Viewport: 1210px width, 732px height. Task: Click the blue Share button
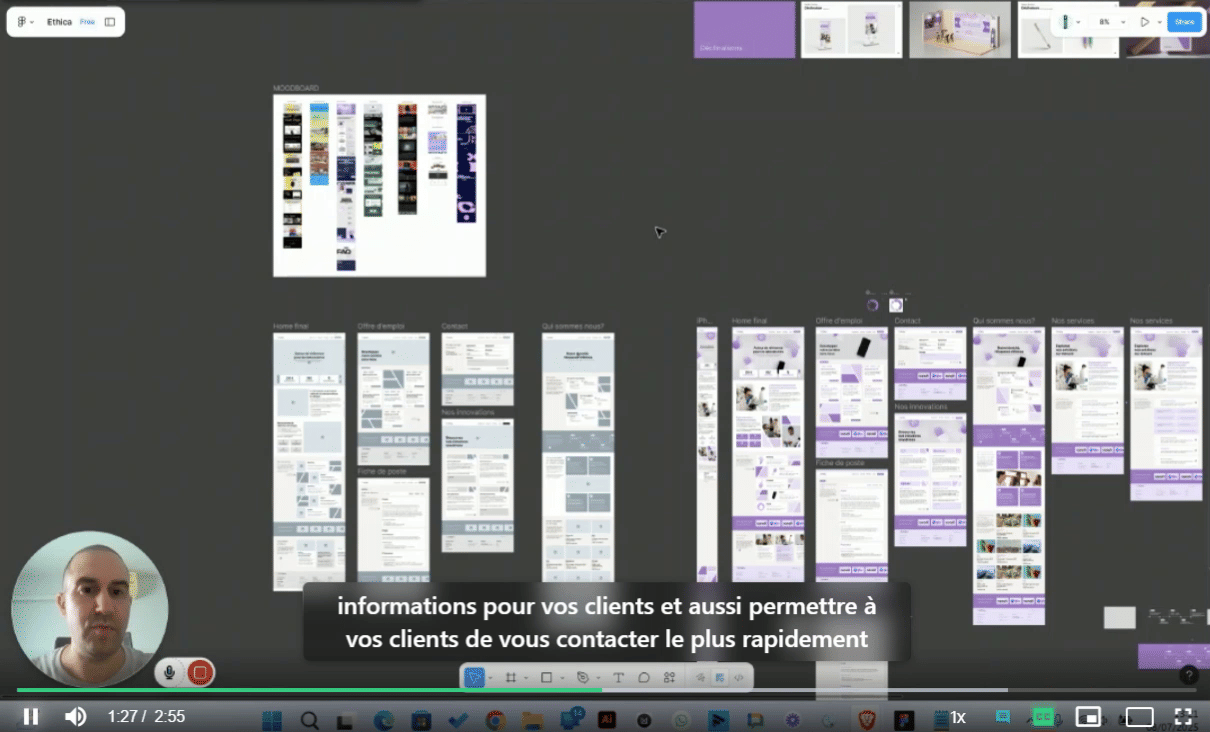[x=1184, y=22]
